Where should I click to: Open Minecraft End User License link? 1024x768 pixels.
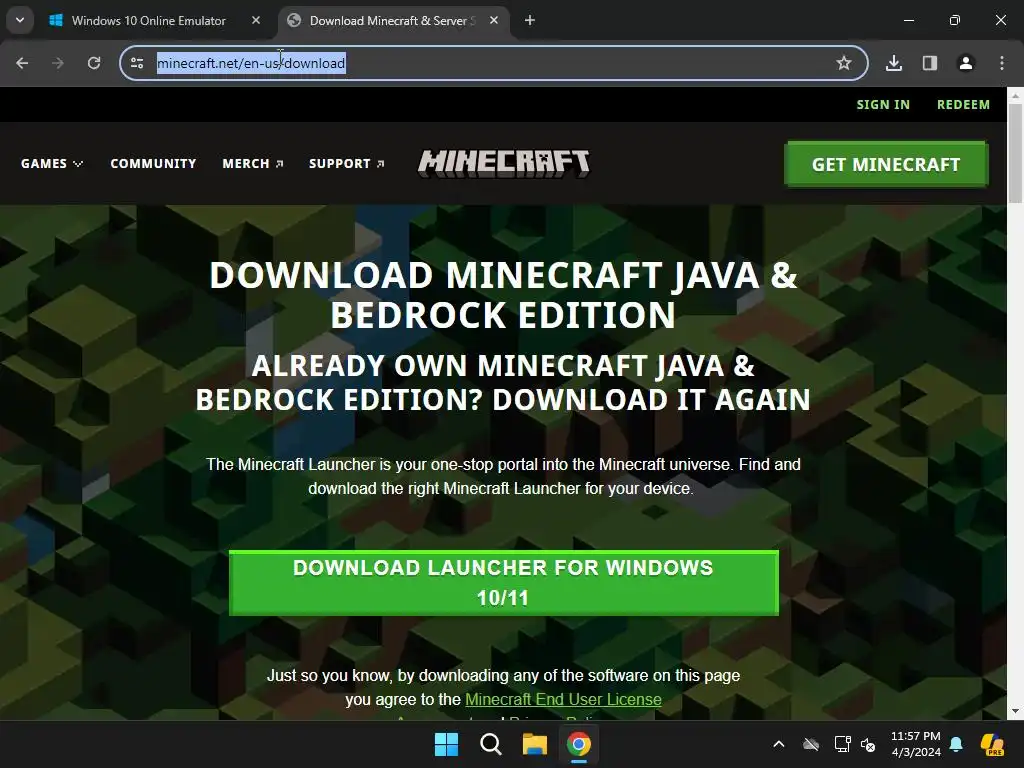pyautogui.click(x=563, y=699)
